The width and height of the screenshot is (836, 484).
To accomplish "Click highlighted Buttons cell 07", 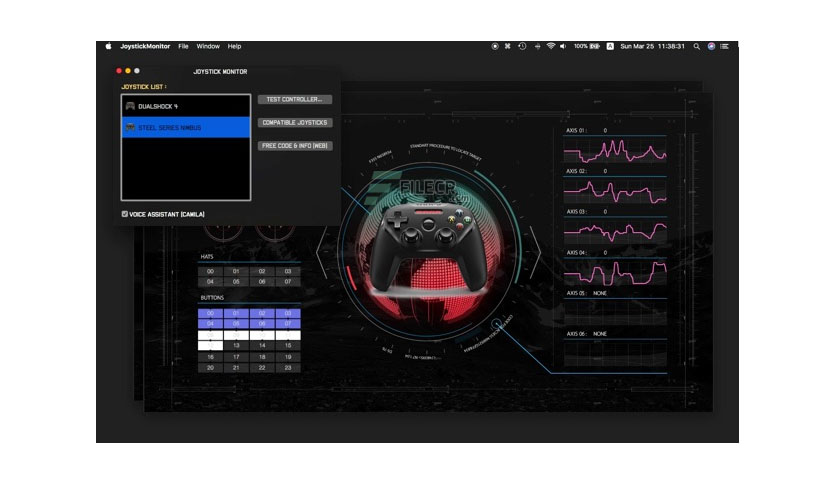I will point(288,324).
